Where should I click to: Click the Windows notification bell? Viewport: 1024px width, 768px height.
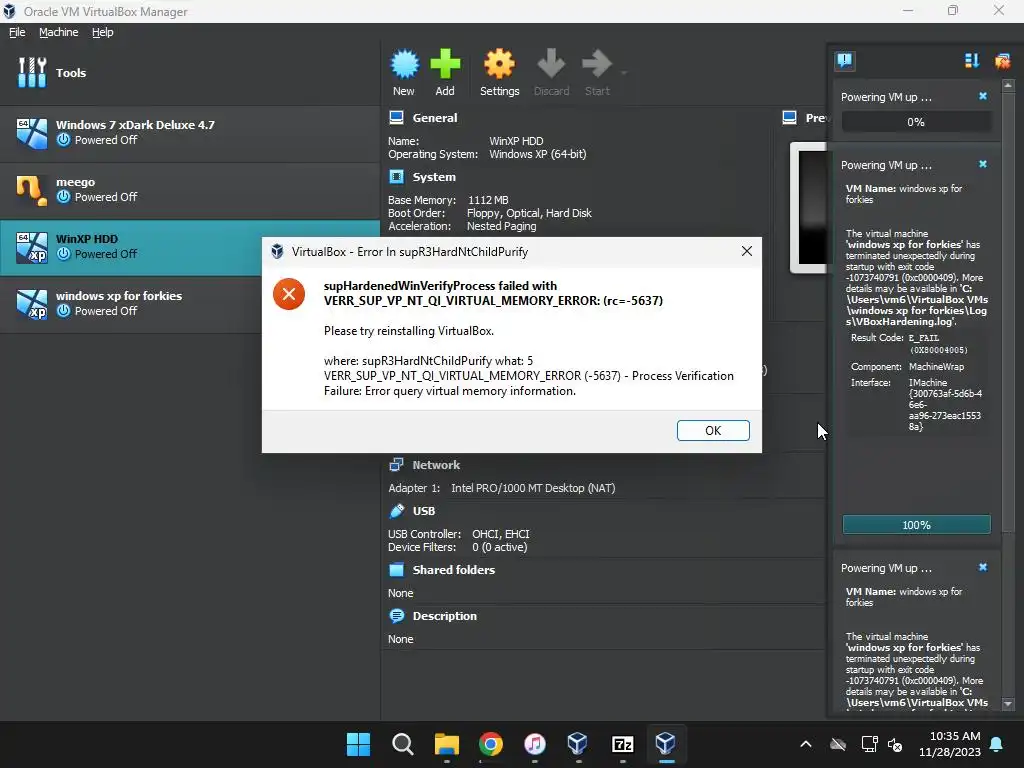(997, 744)
